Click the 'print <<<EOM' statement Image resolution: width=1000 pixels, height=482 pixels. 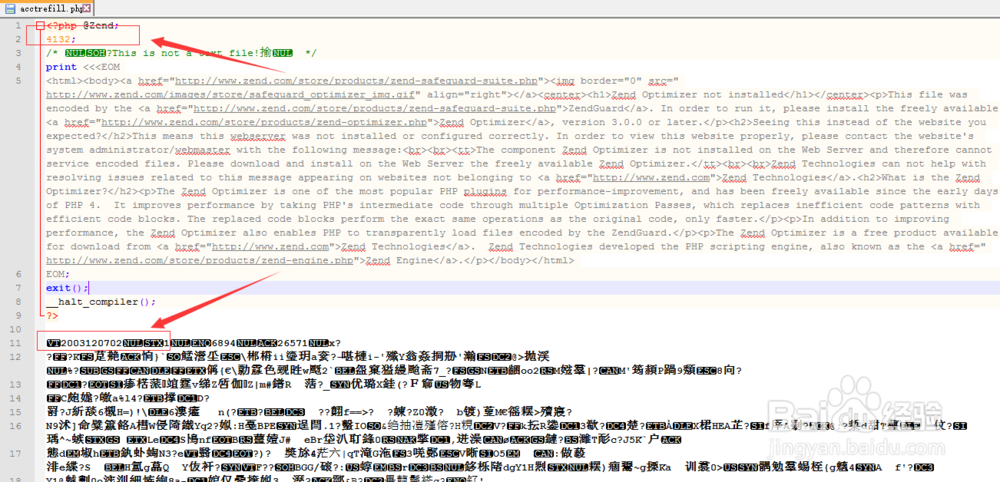(82, 67)
